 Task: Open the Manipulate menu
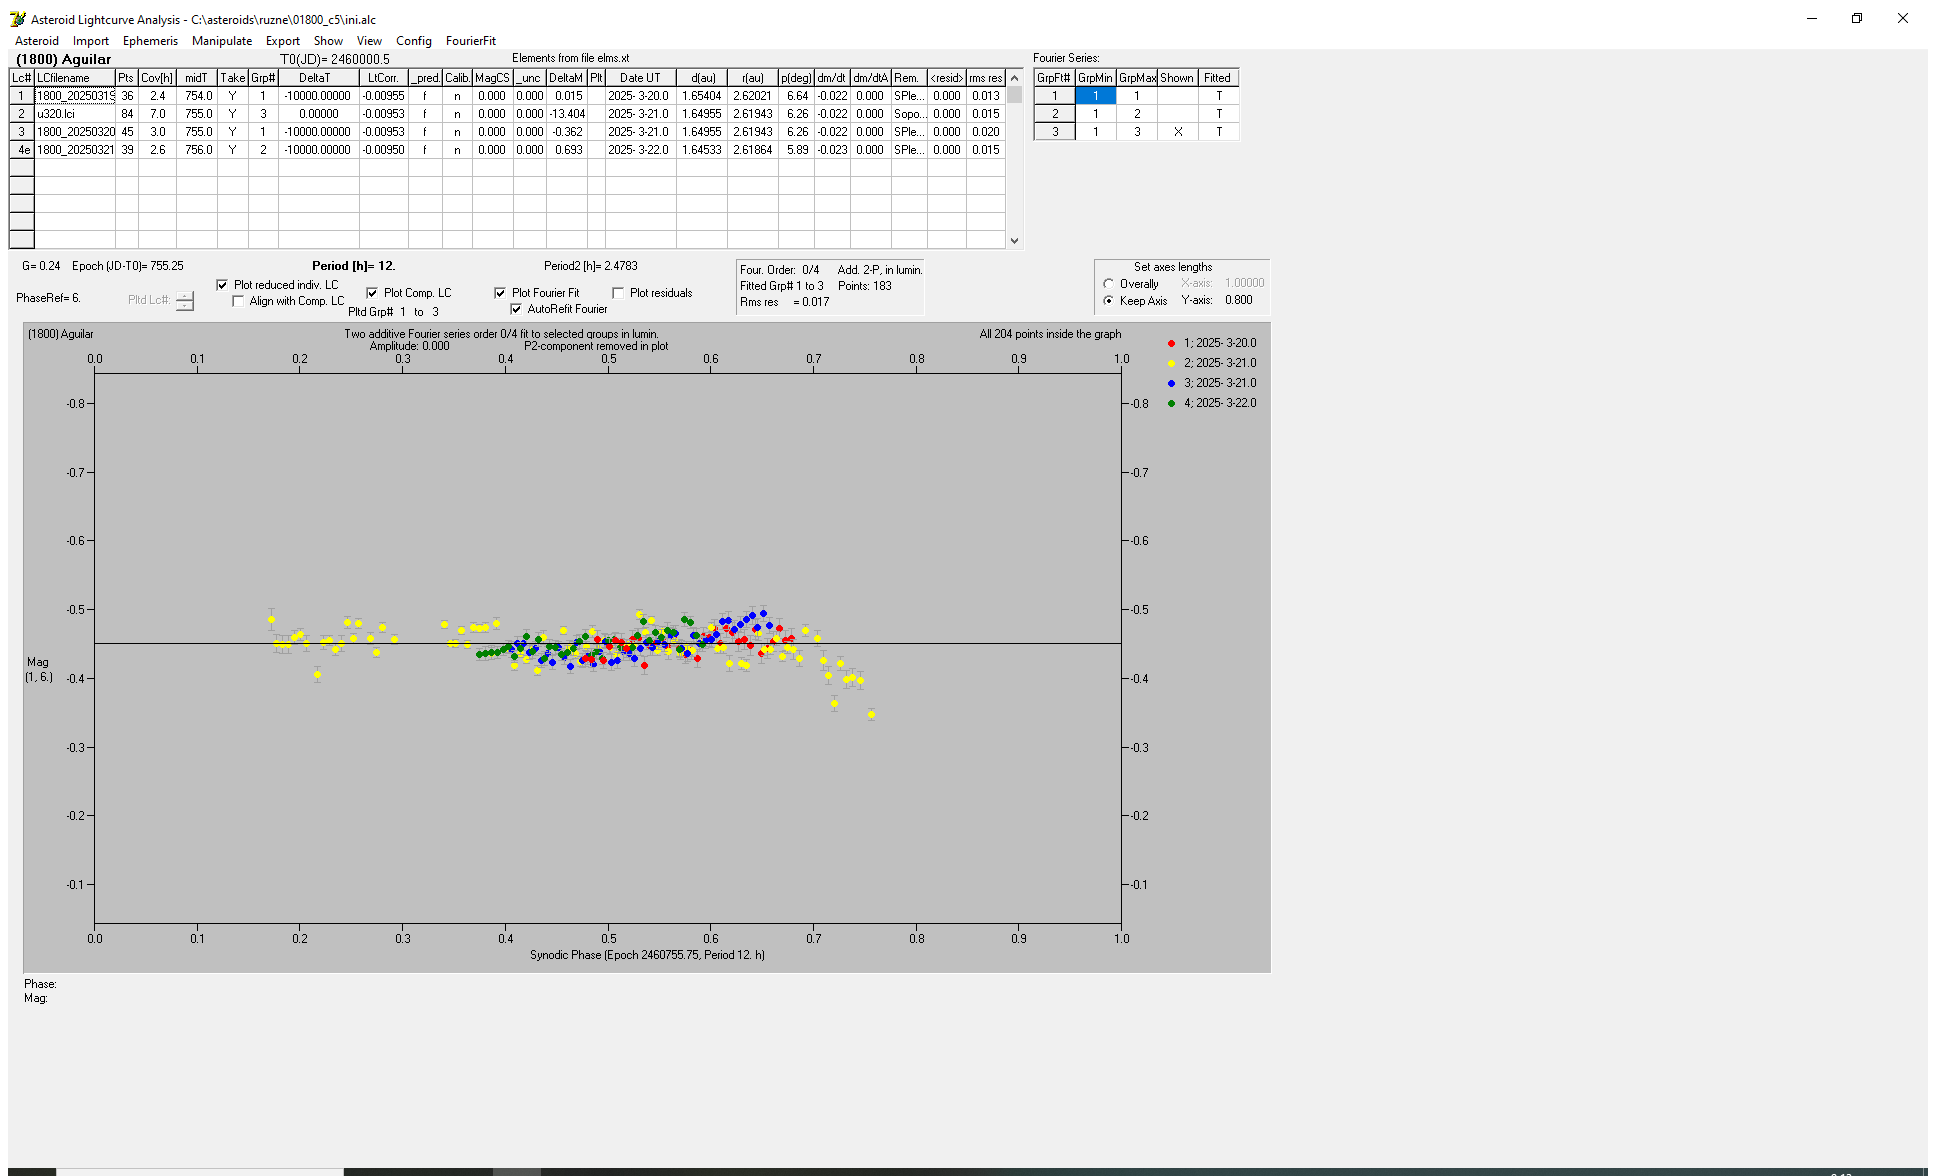coord(222,41)
